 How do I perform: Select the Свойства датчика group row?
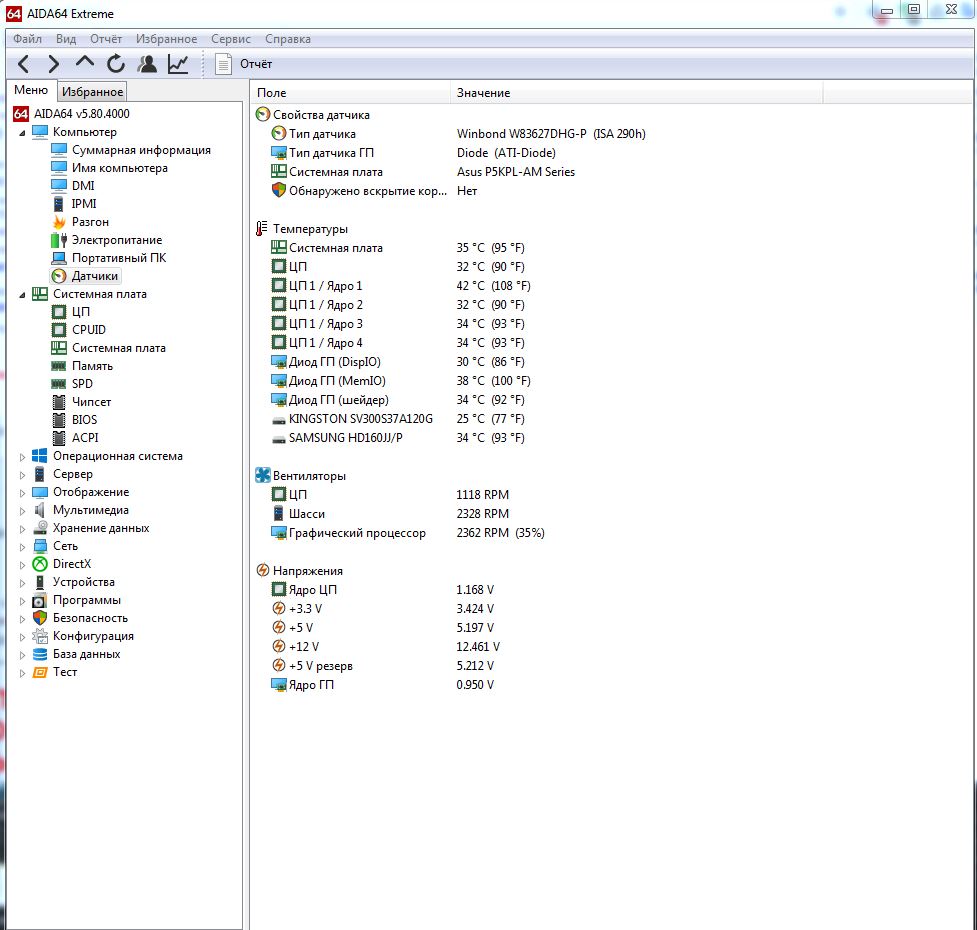312,115
